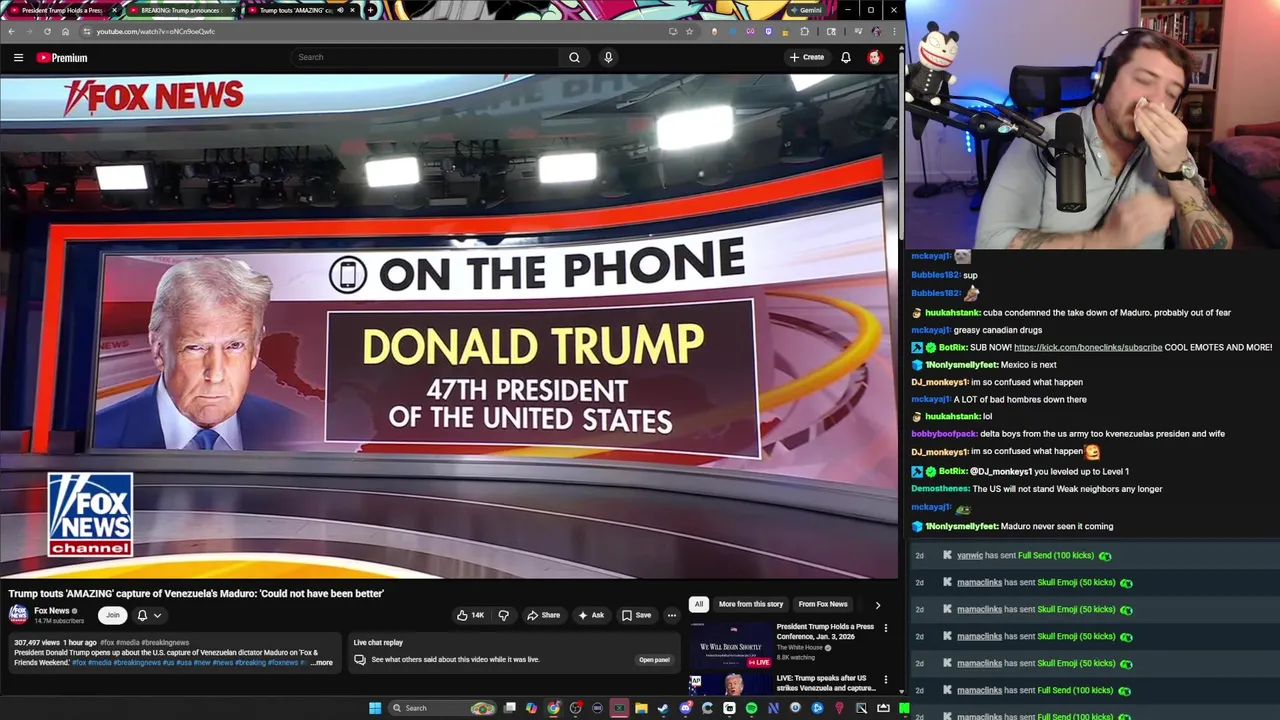Reload the YouTube page
The width and height of the screenshot is (1280, 720).
(x=47, y=31)
